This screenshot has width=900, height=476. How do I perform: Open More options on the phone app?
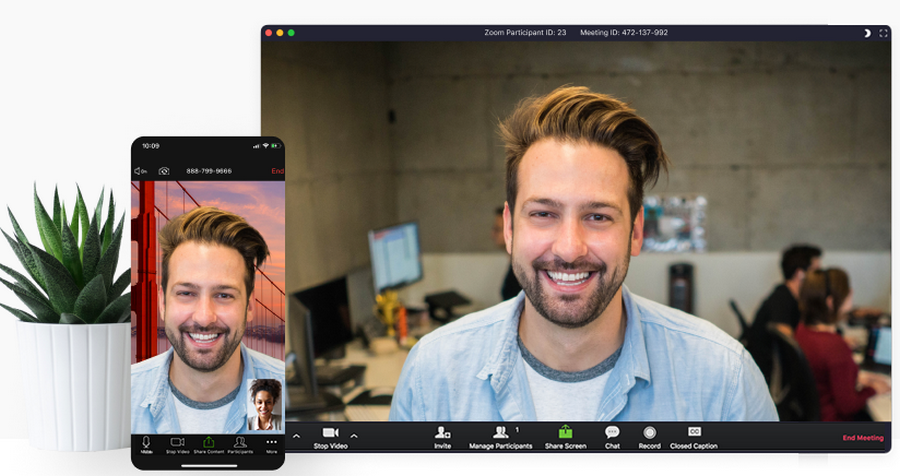[x=271, y=445]
